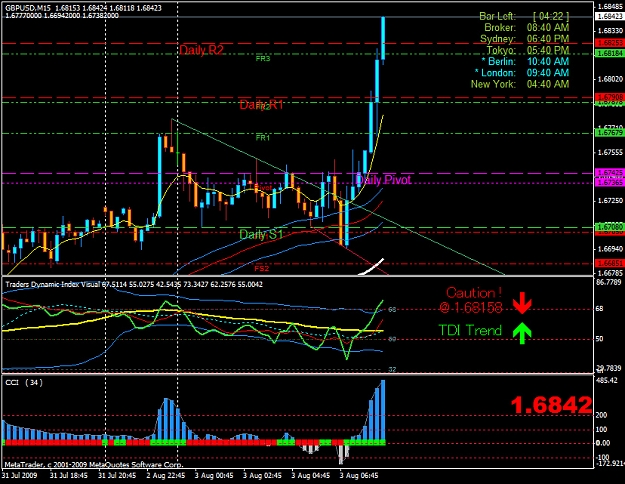
Task: Click the '06:40 PM' Sydney time
Action: (548, 39)
